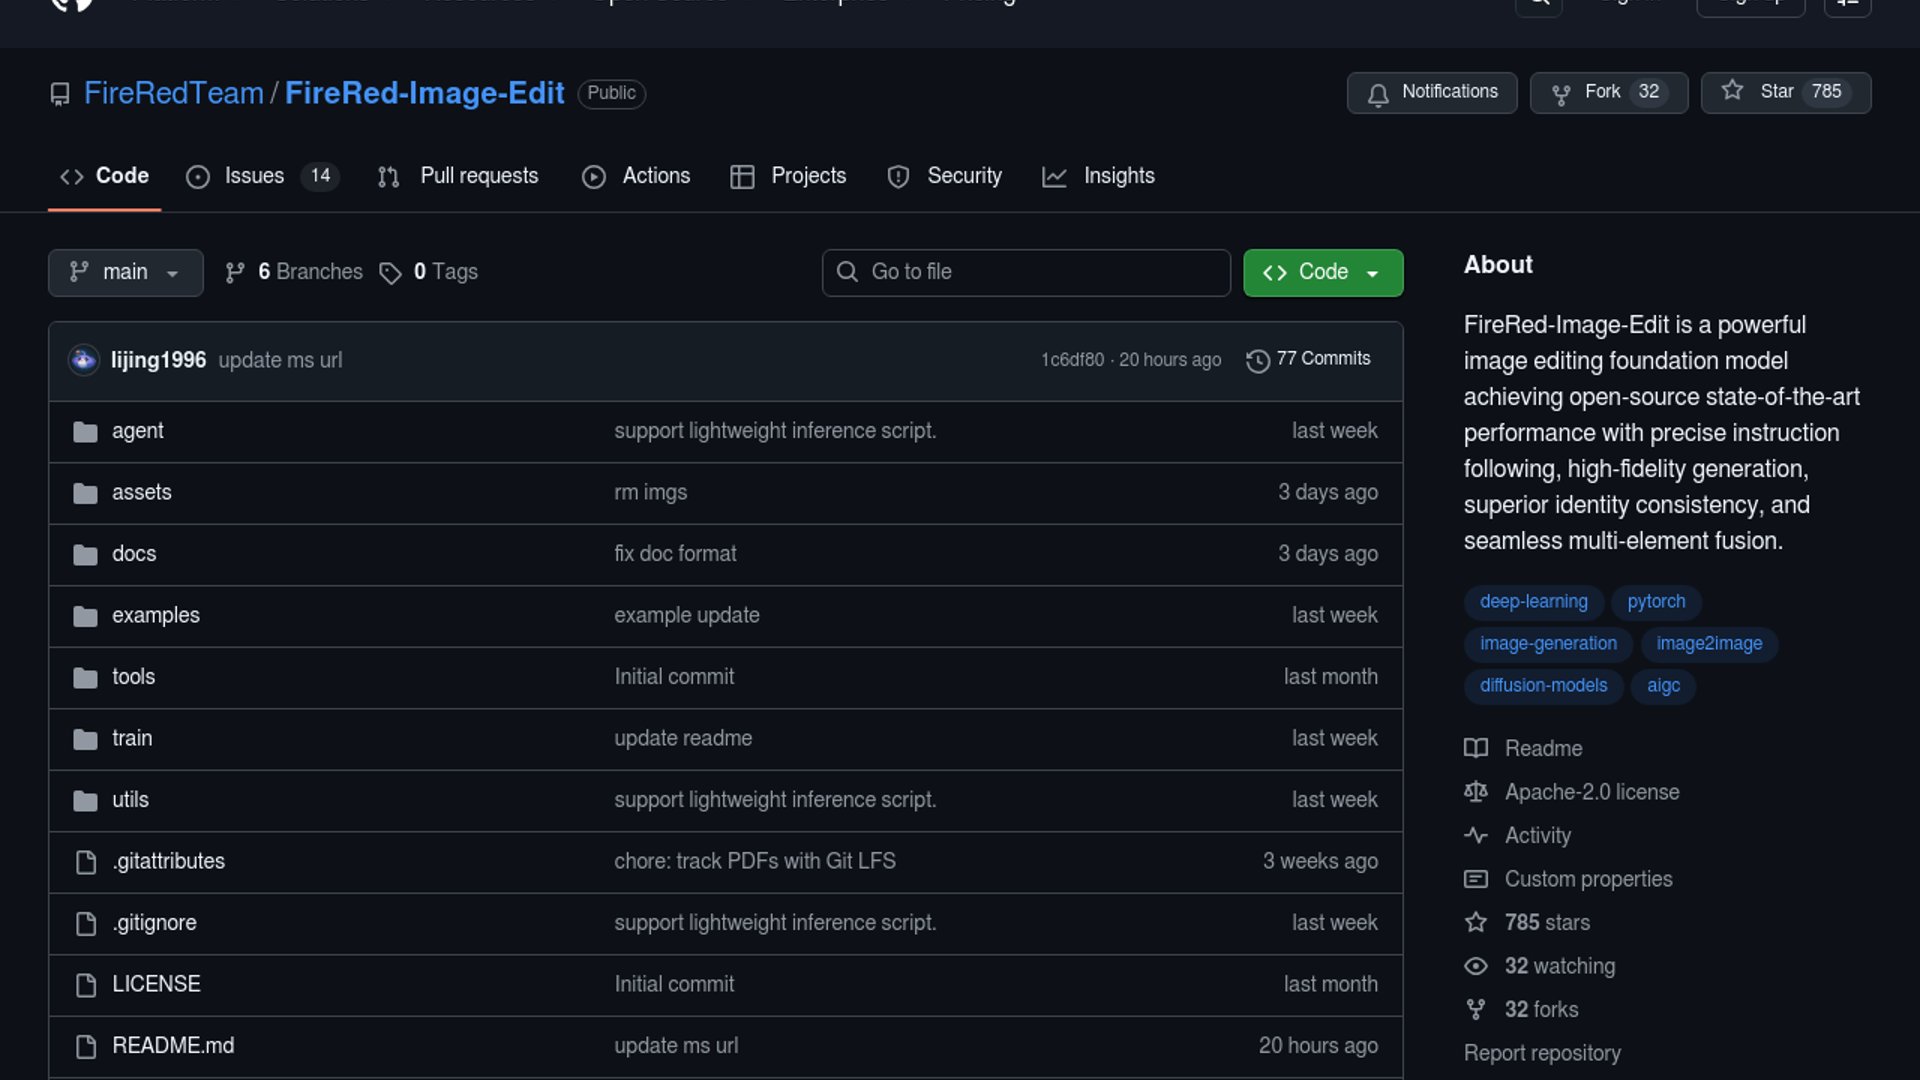Expand the main branch dropdown
The height and width of the screenshot is (1080, 1920).
point(125,272)
